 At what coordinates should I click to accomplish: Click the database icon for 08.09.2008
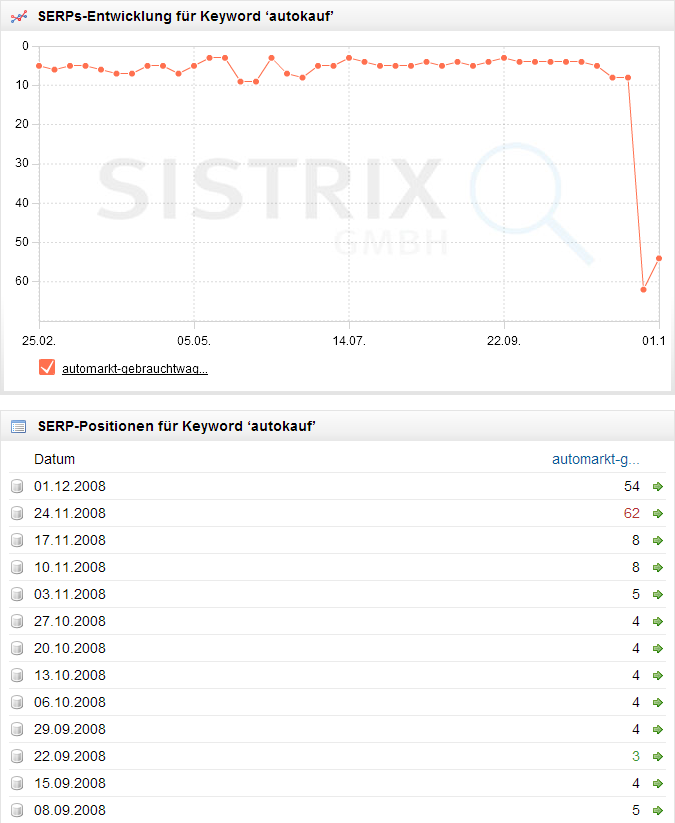17,811
